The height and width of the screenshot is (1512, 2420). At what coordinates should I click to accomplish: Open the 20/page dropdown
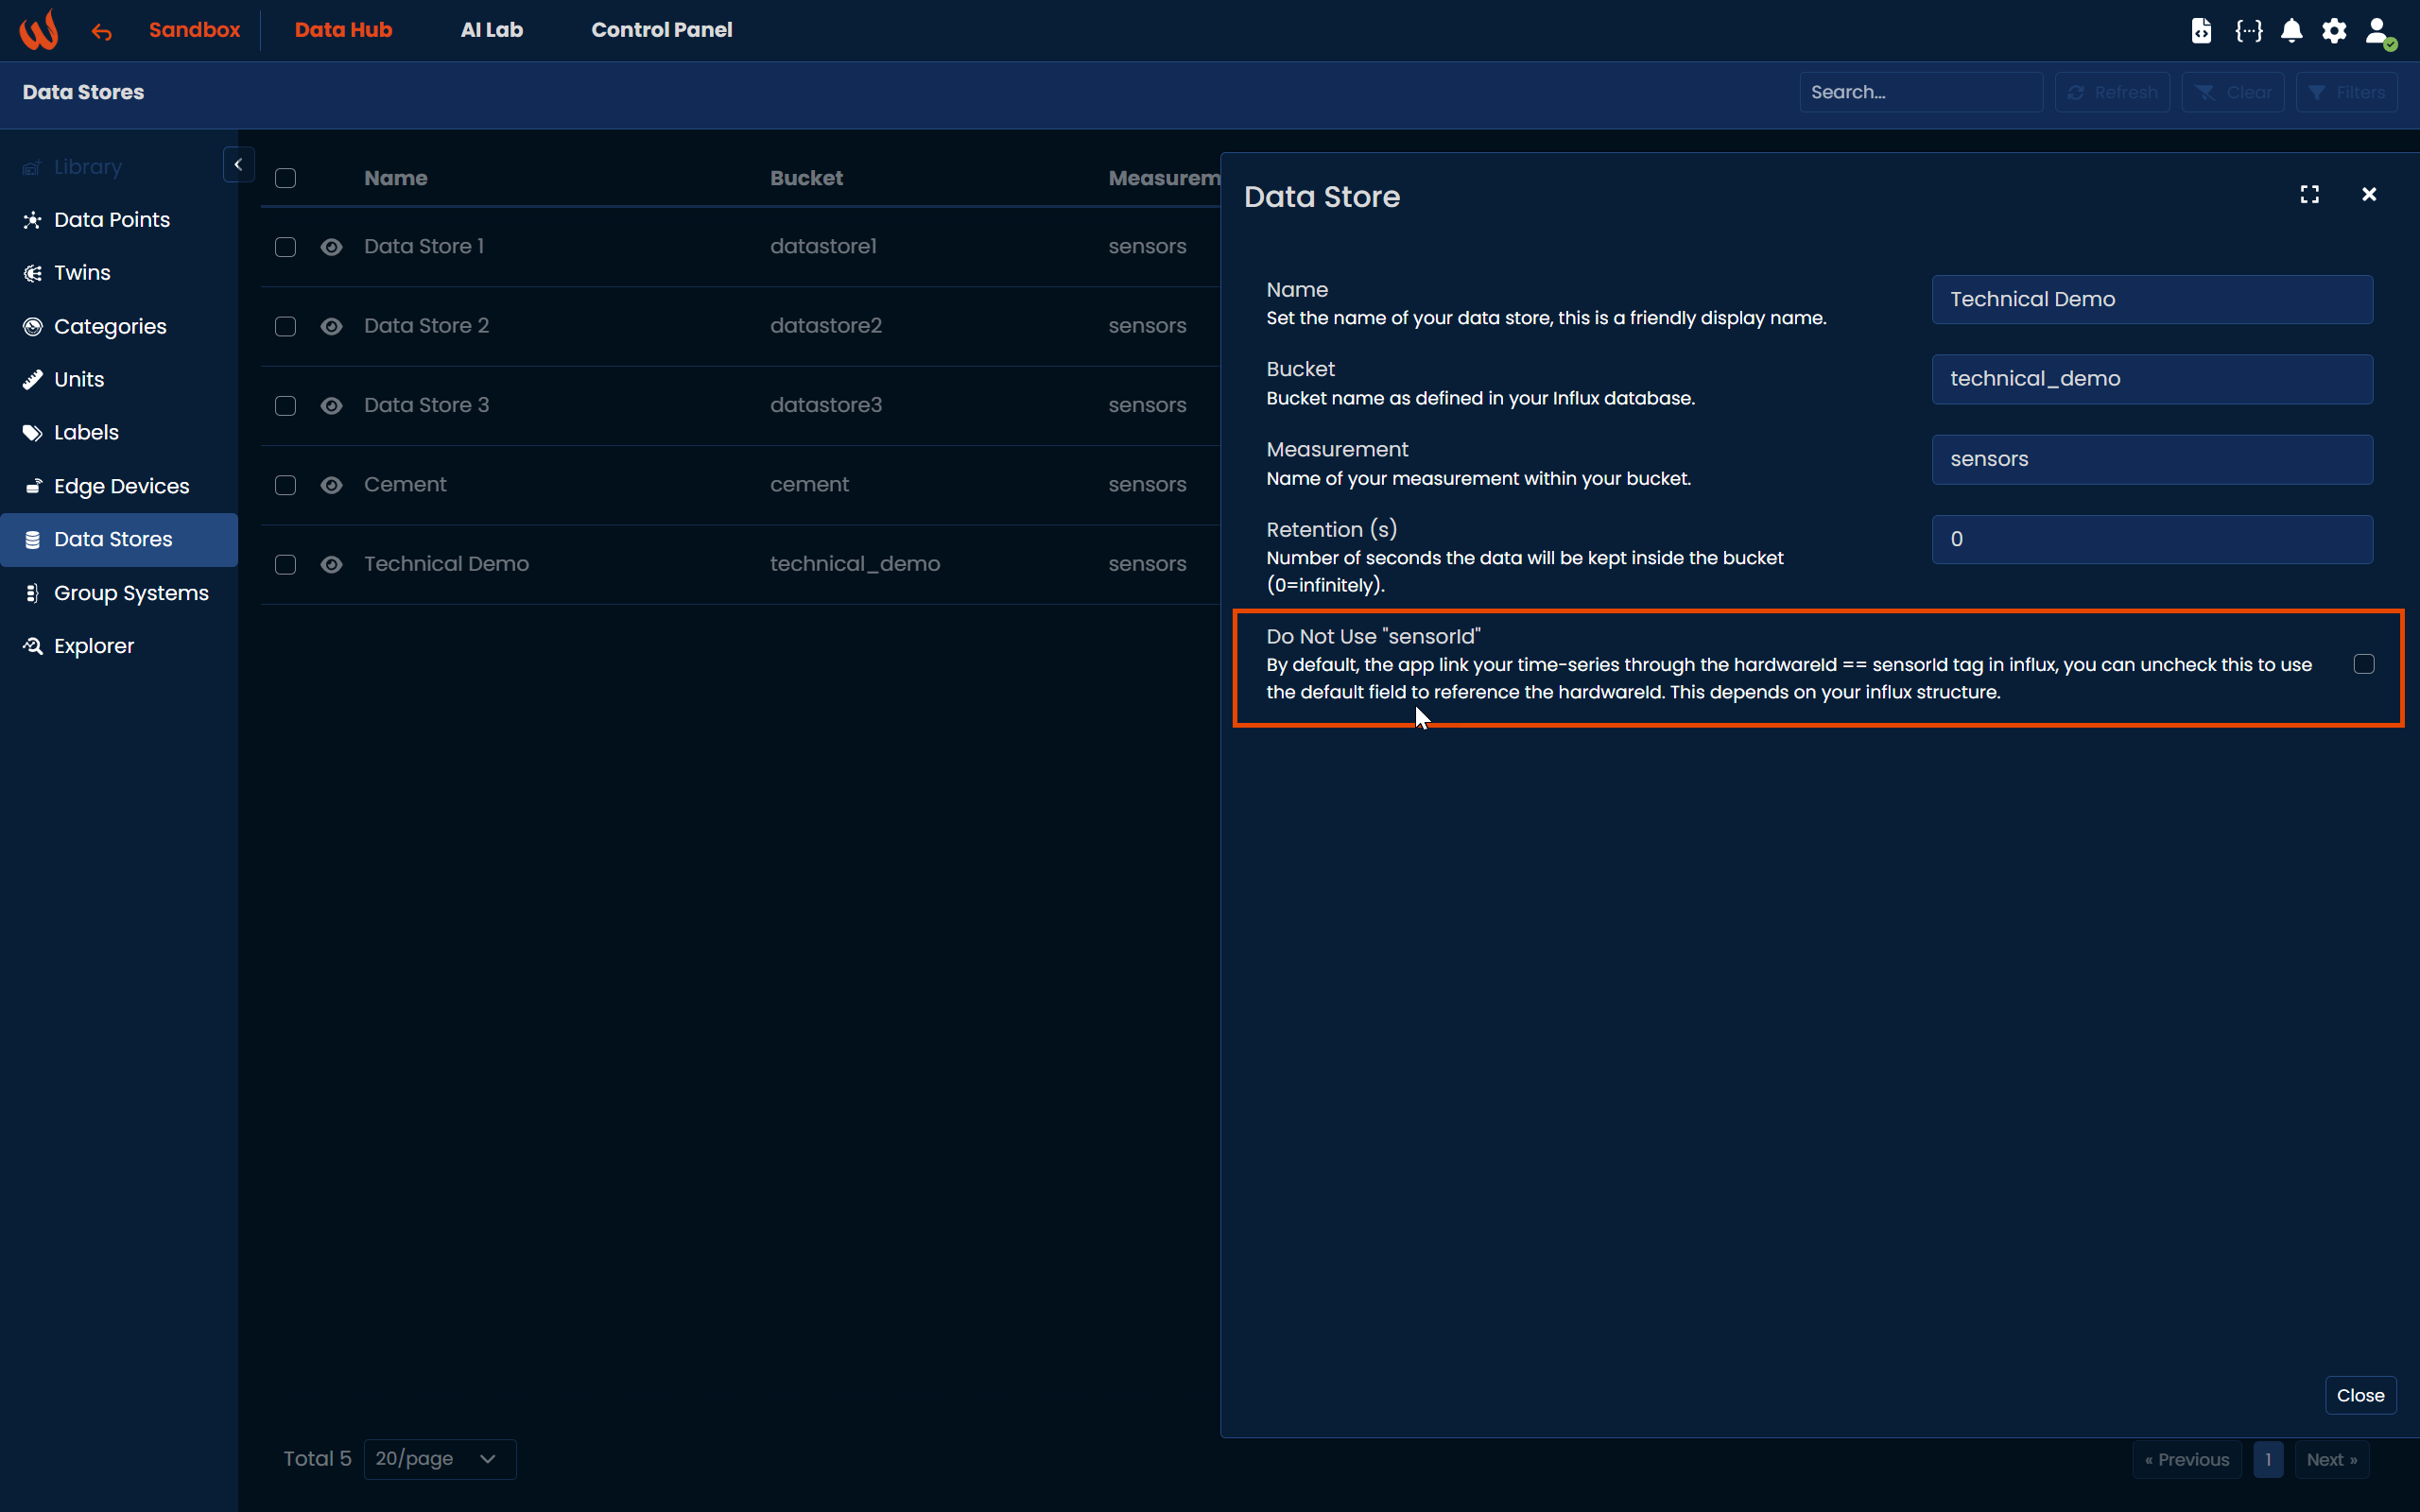point(439,1459)
